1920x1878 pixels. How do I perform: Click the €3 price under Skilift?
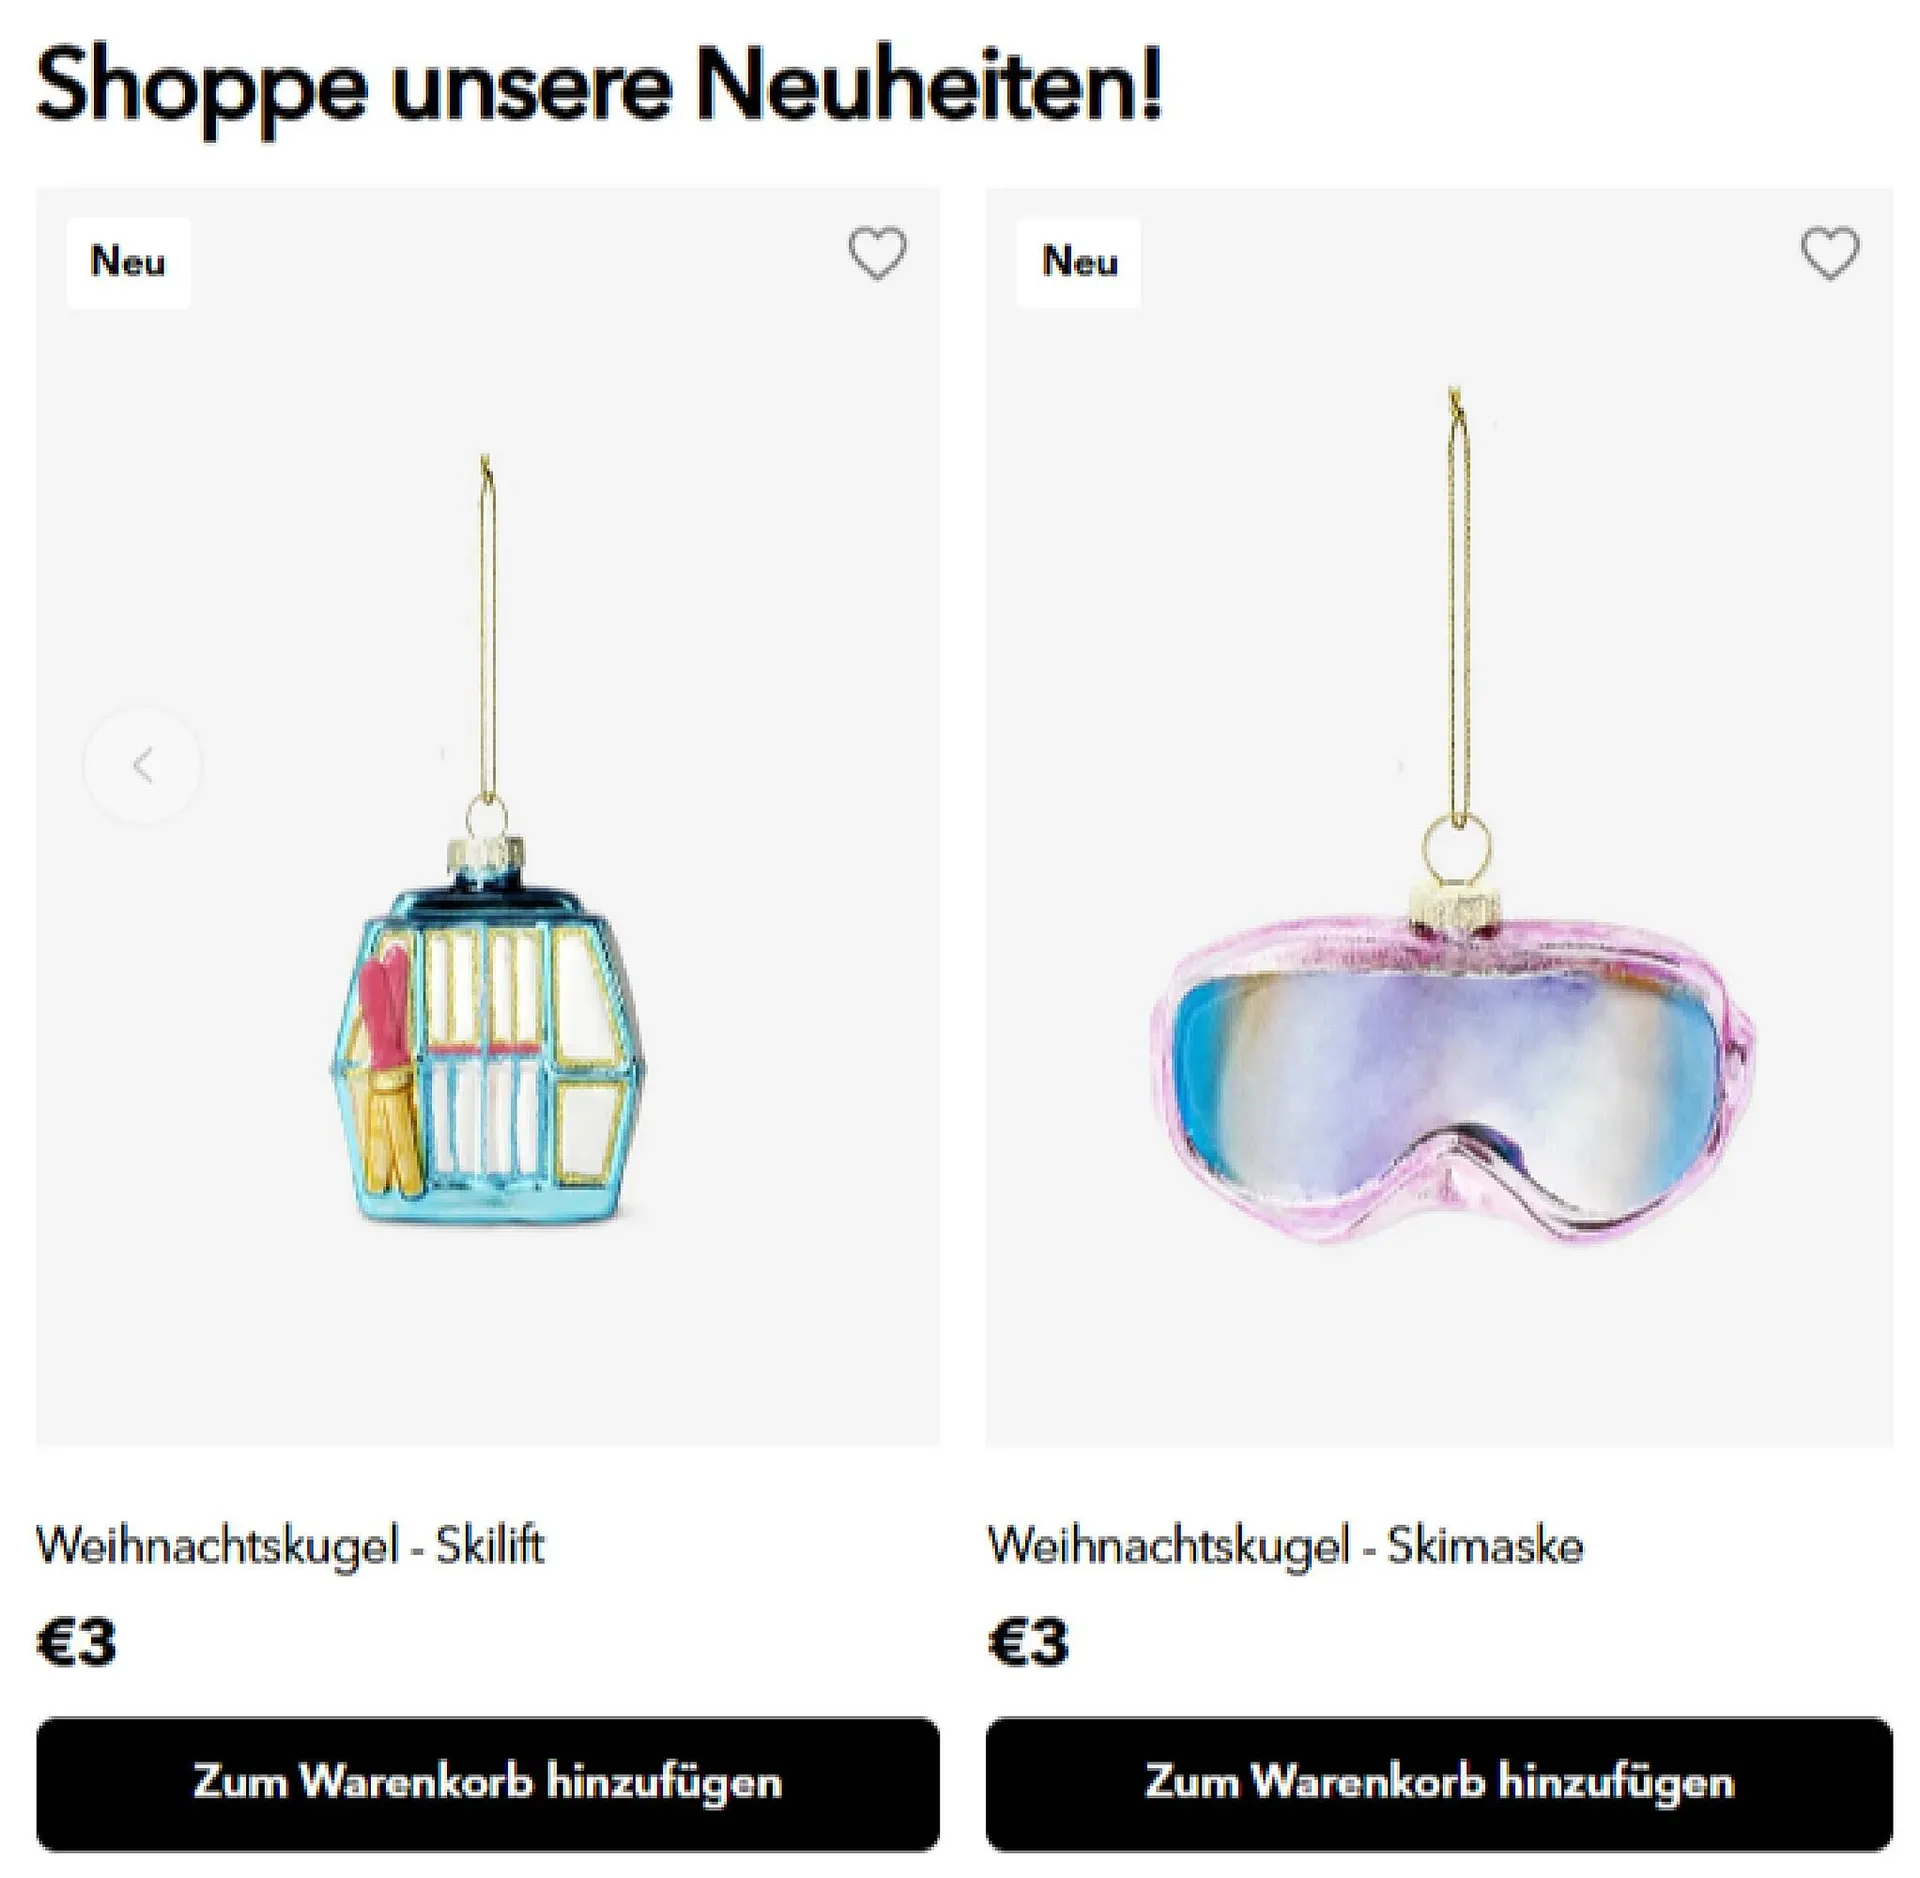[76, 1641]
